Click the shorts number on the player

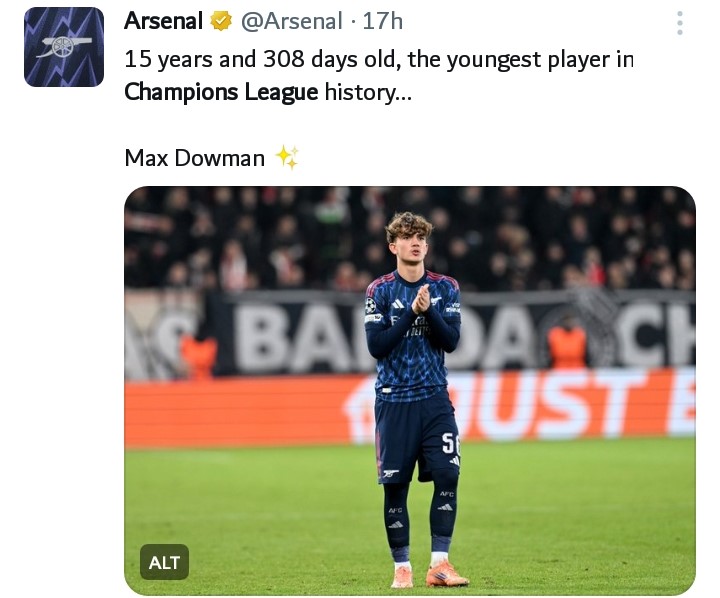click(449, 441)
